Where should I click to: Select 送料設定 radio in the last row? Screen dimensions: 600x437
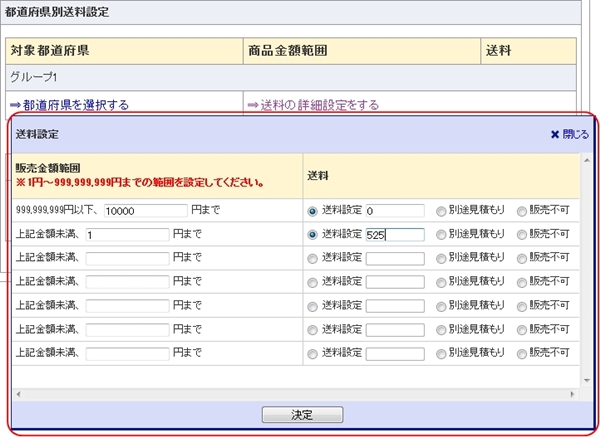(x=313, y=354)
